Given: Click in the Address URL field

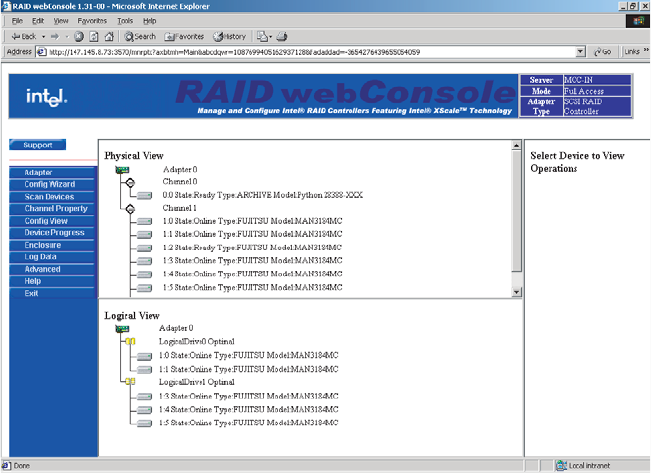Looking at the screenshot, I should click(306, 52).
